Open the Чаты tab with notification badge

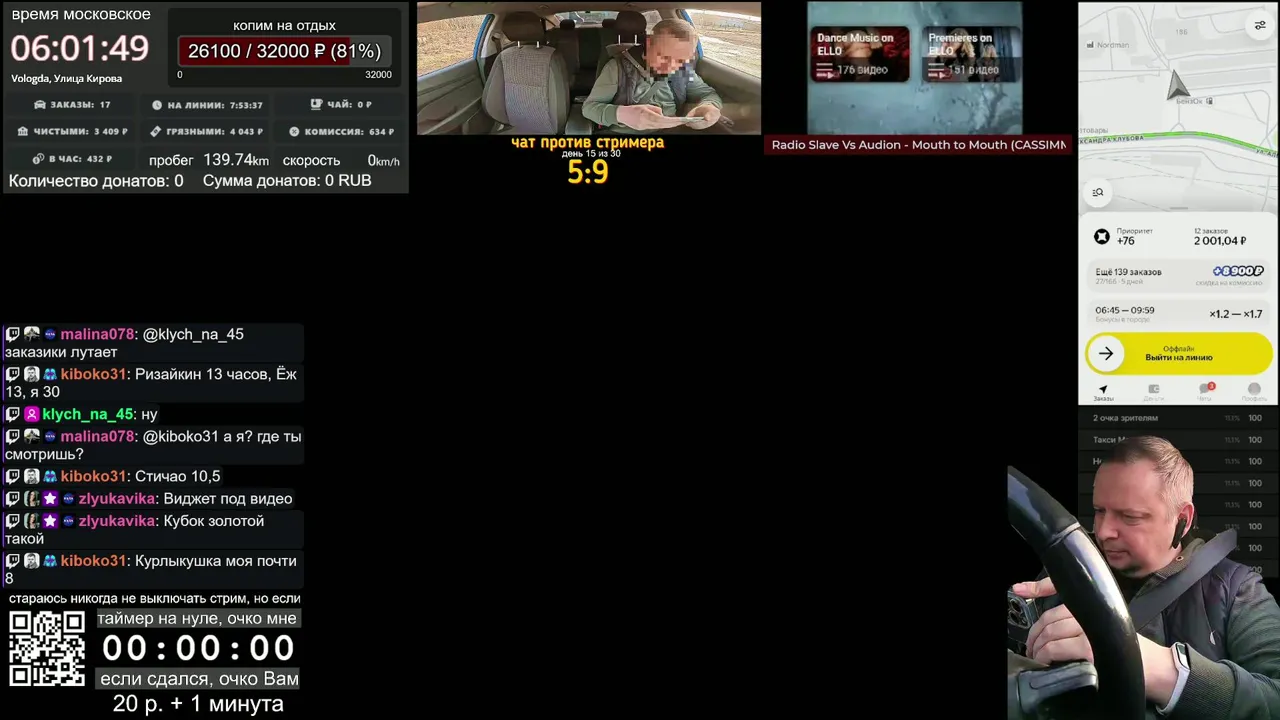point(1204,392)
